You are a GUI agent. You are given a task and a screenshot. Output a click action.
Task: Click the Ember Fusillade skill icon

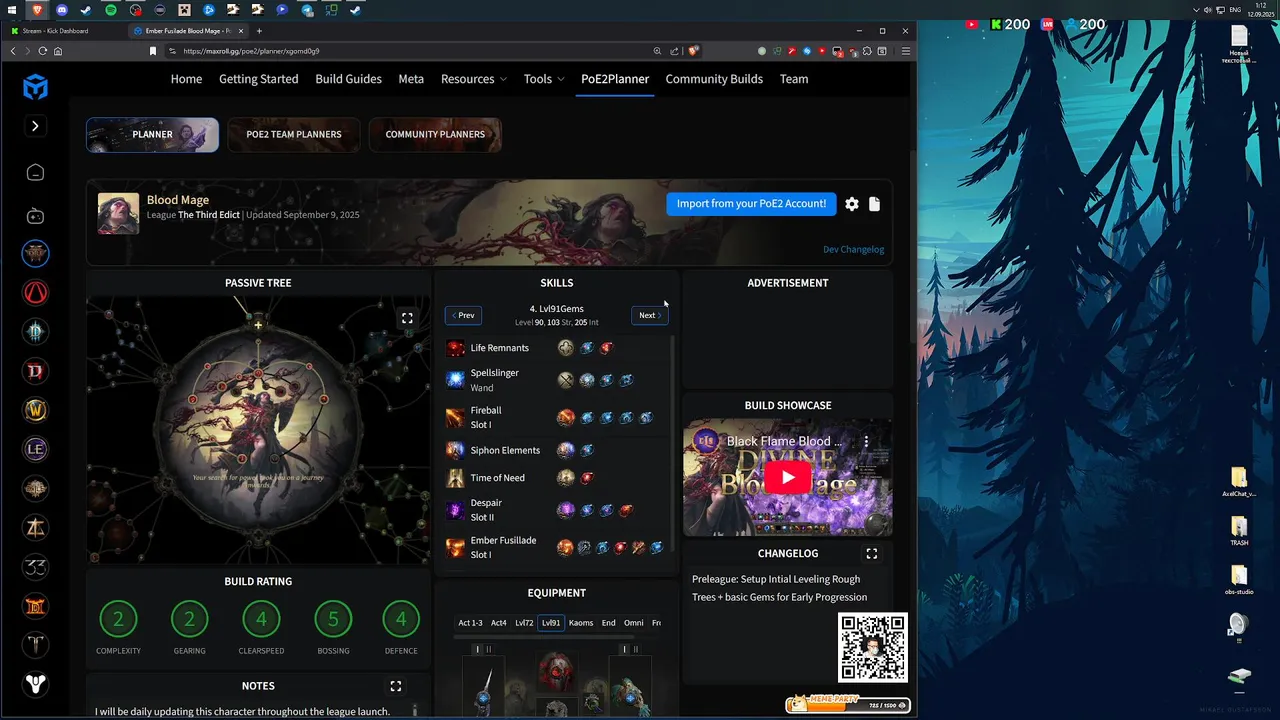(x=456, y=547)
